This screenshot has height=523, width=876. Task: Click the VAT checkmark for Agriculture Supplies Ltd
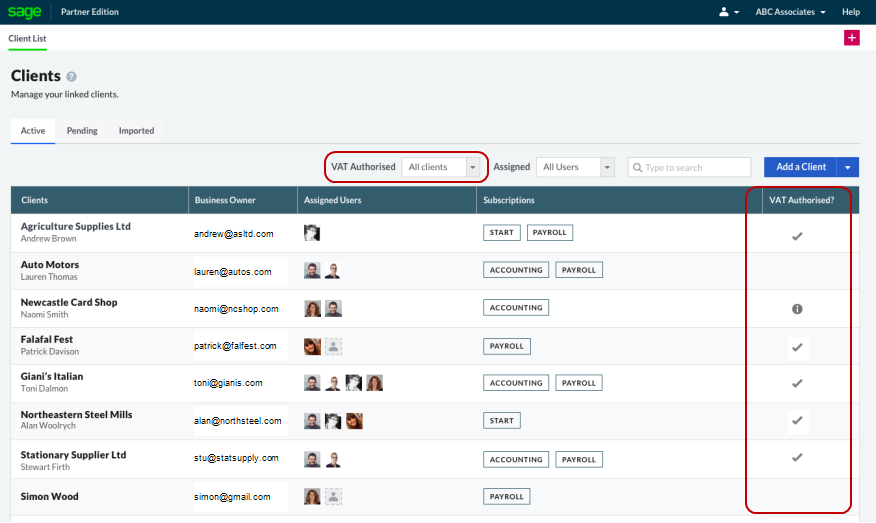[797, 236]
